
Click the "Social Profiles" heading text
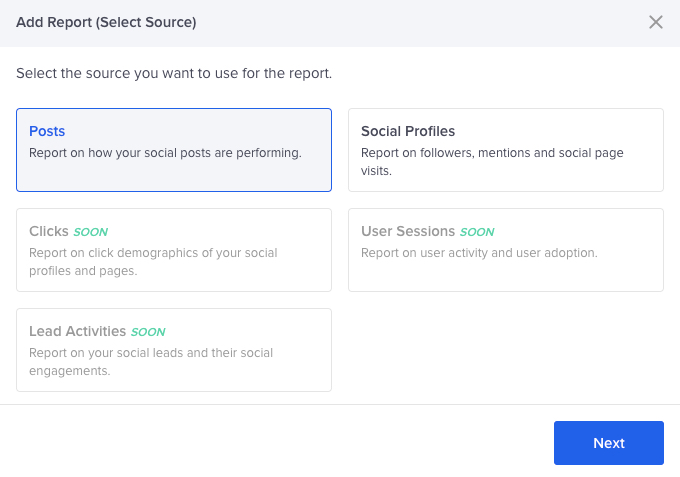tap(408, 131)
